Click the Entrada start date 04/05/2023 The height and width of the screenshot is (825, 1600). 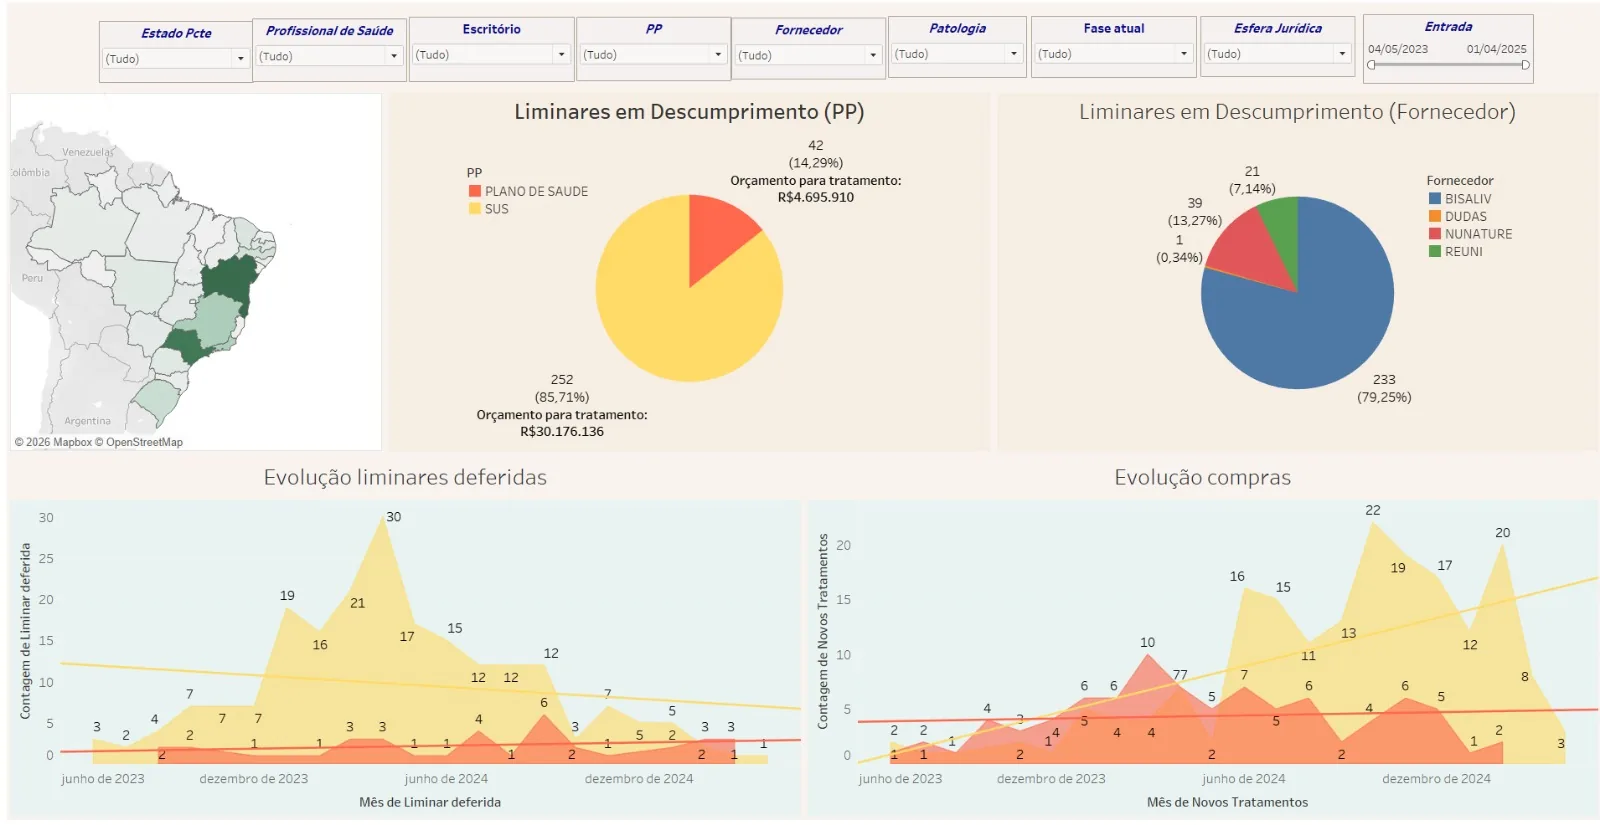pos(1398,49)
